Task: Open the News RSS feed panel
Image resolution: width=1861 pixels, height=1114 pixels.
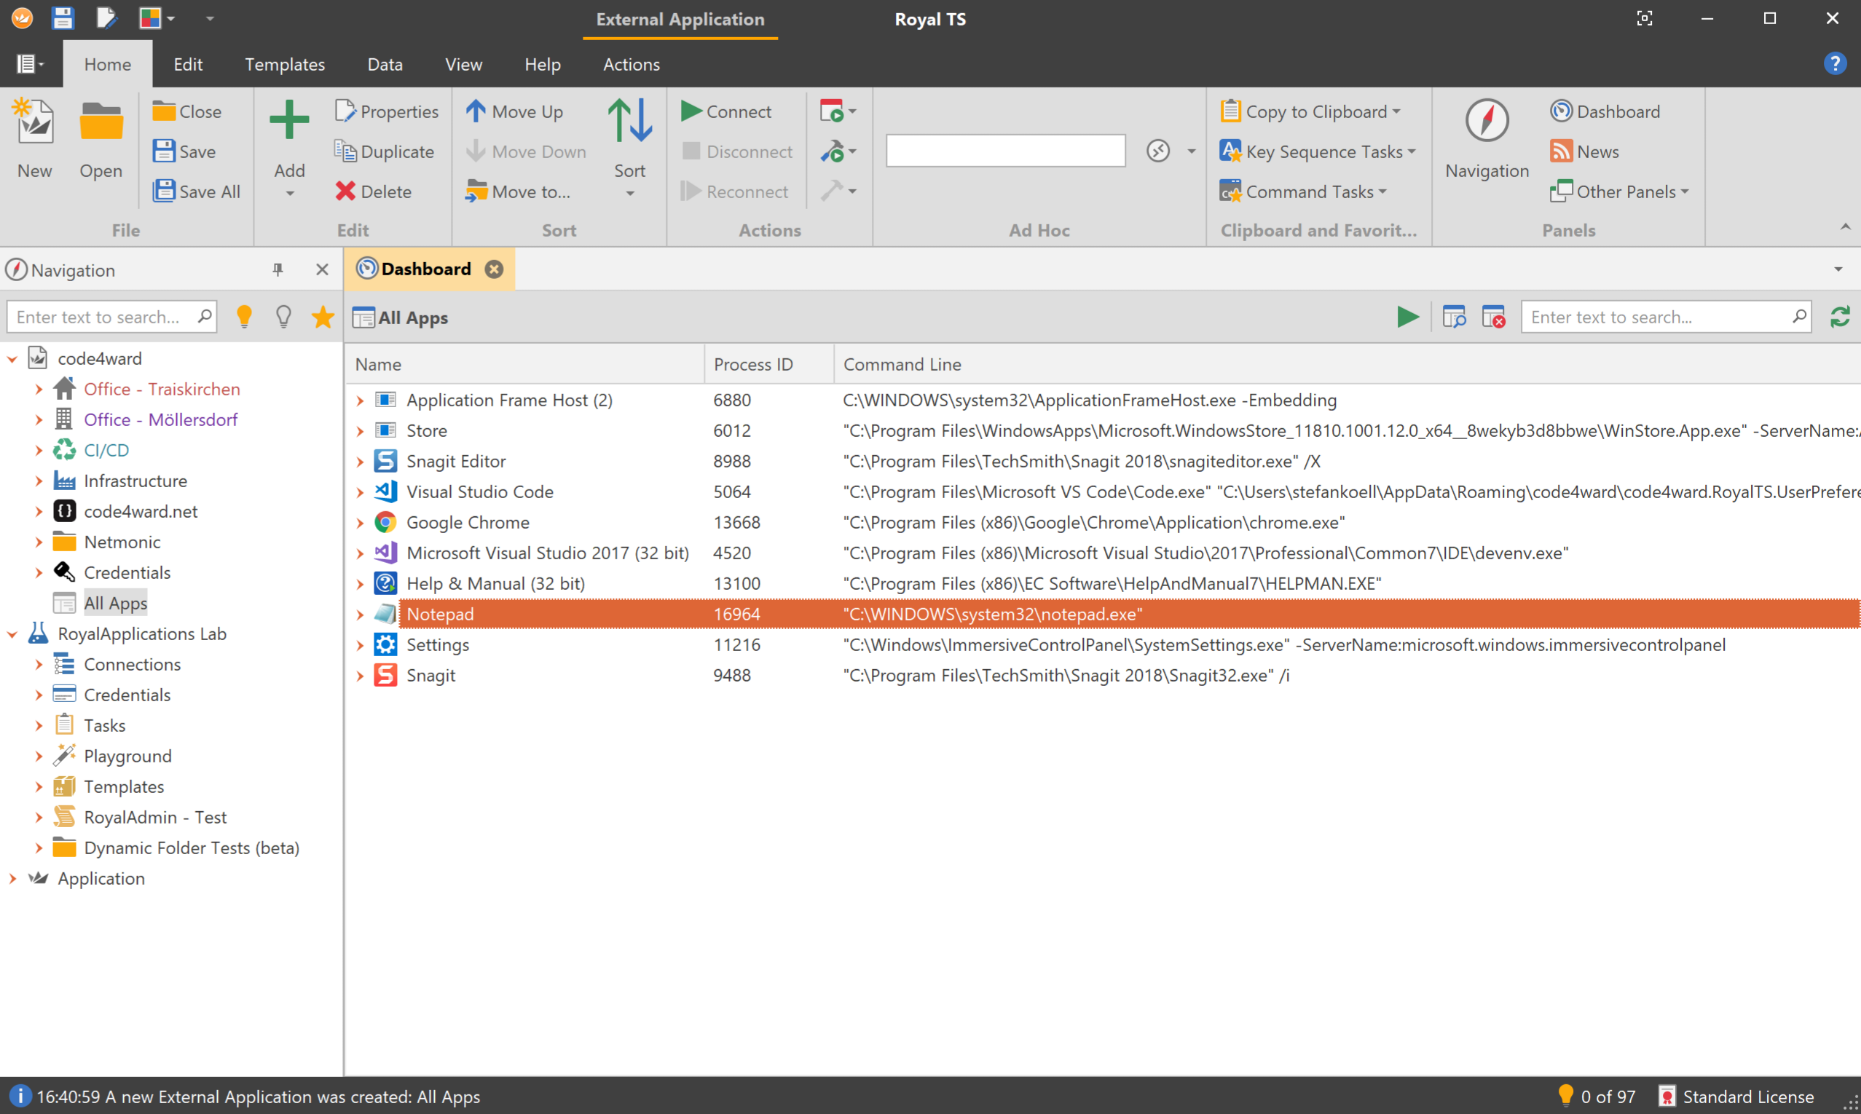Action: point(1584,151)
